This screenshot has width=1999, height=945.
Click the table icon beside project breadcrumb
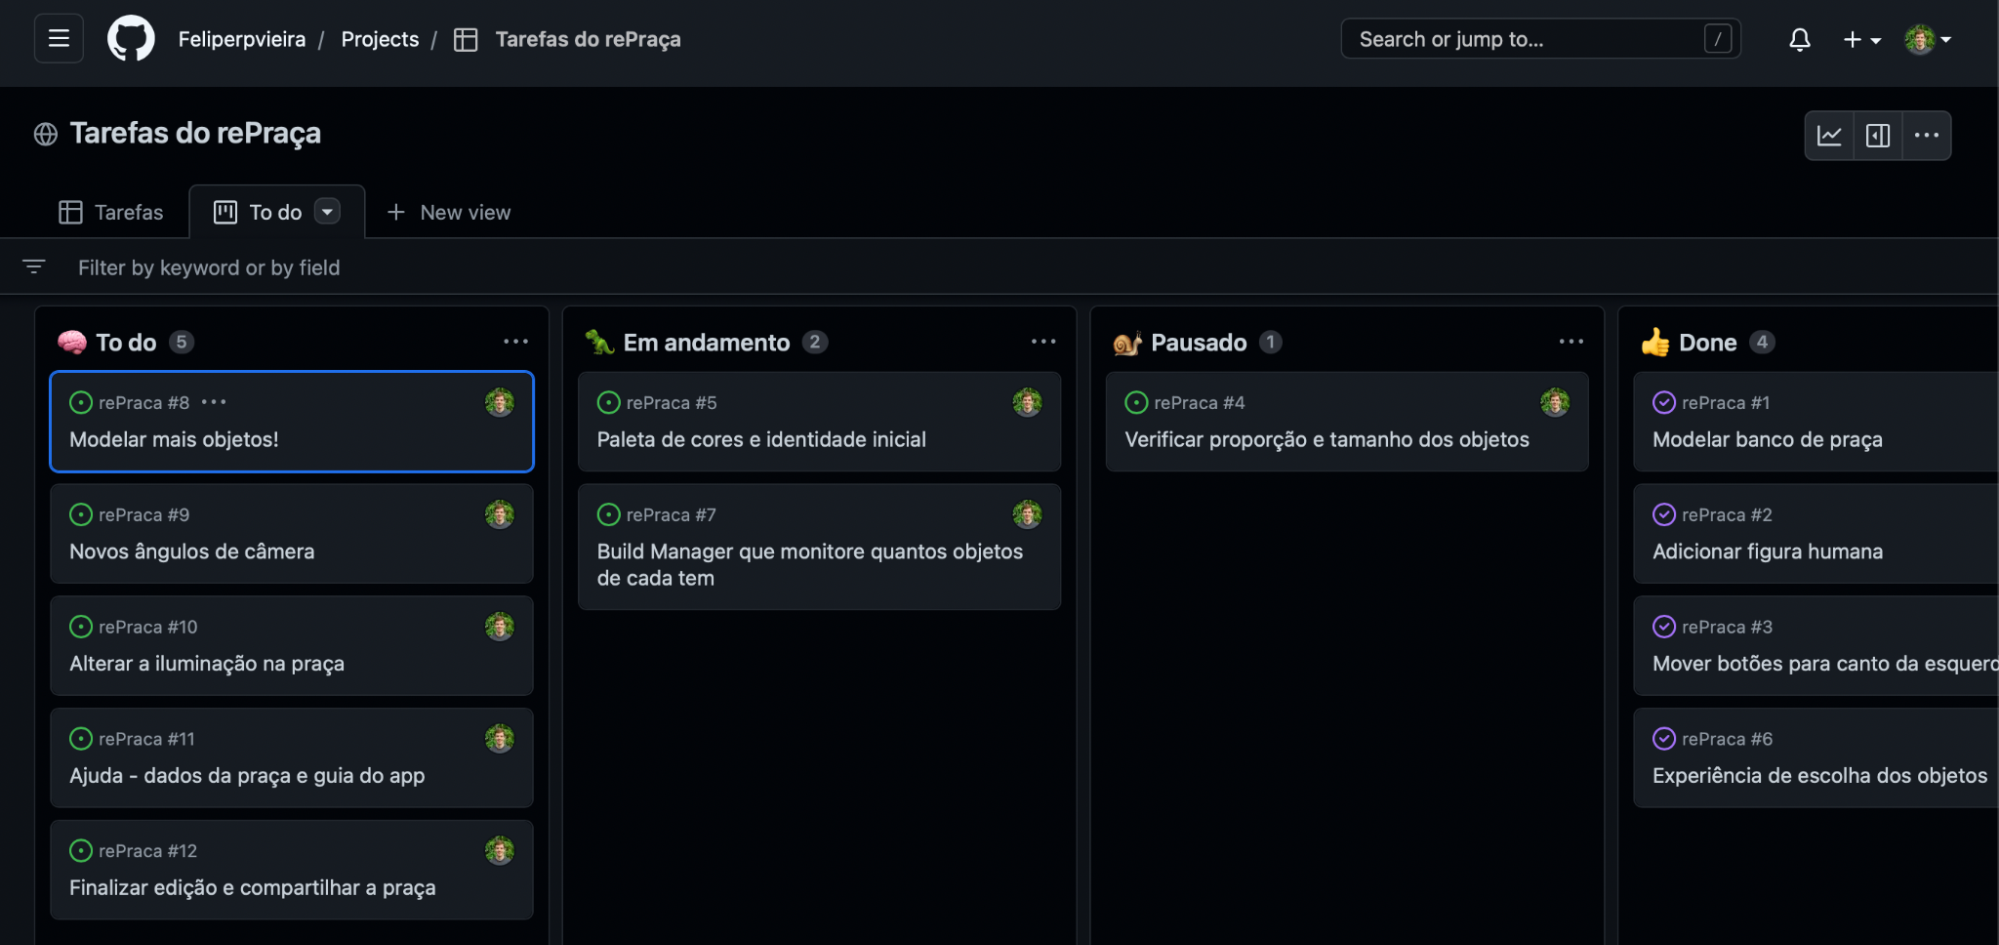click(x=465, y=39)
